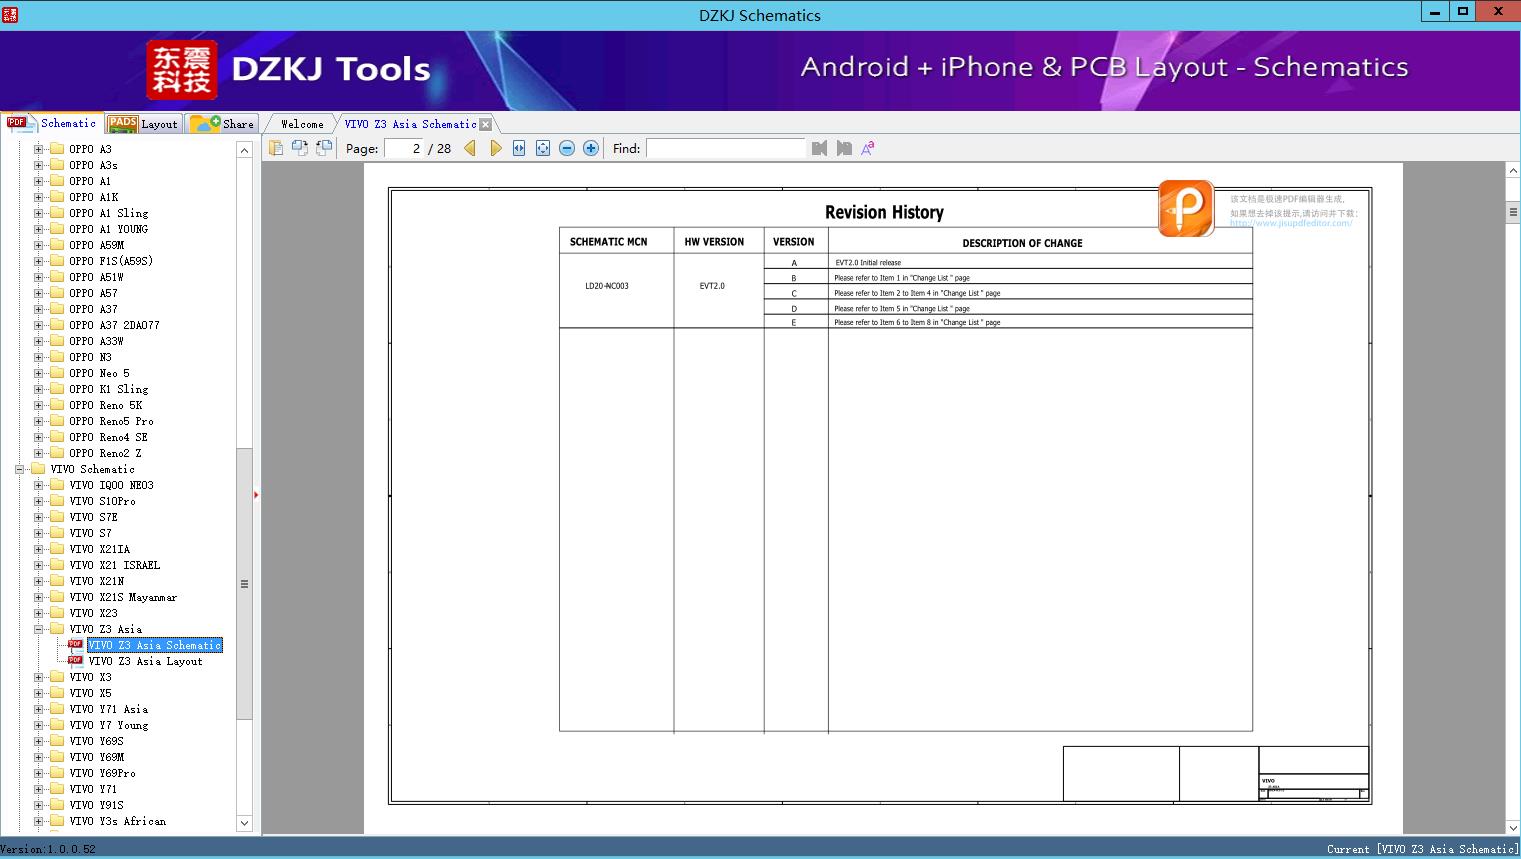Click the Find text field
1521x859 pixels.
pyautogui.click(x=726, y=148)
